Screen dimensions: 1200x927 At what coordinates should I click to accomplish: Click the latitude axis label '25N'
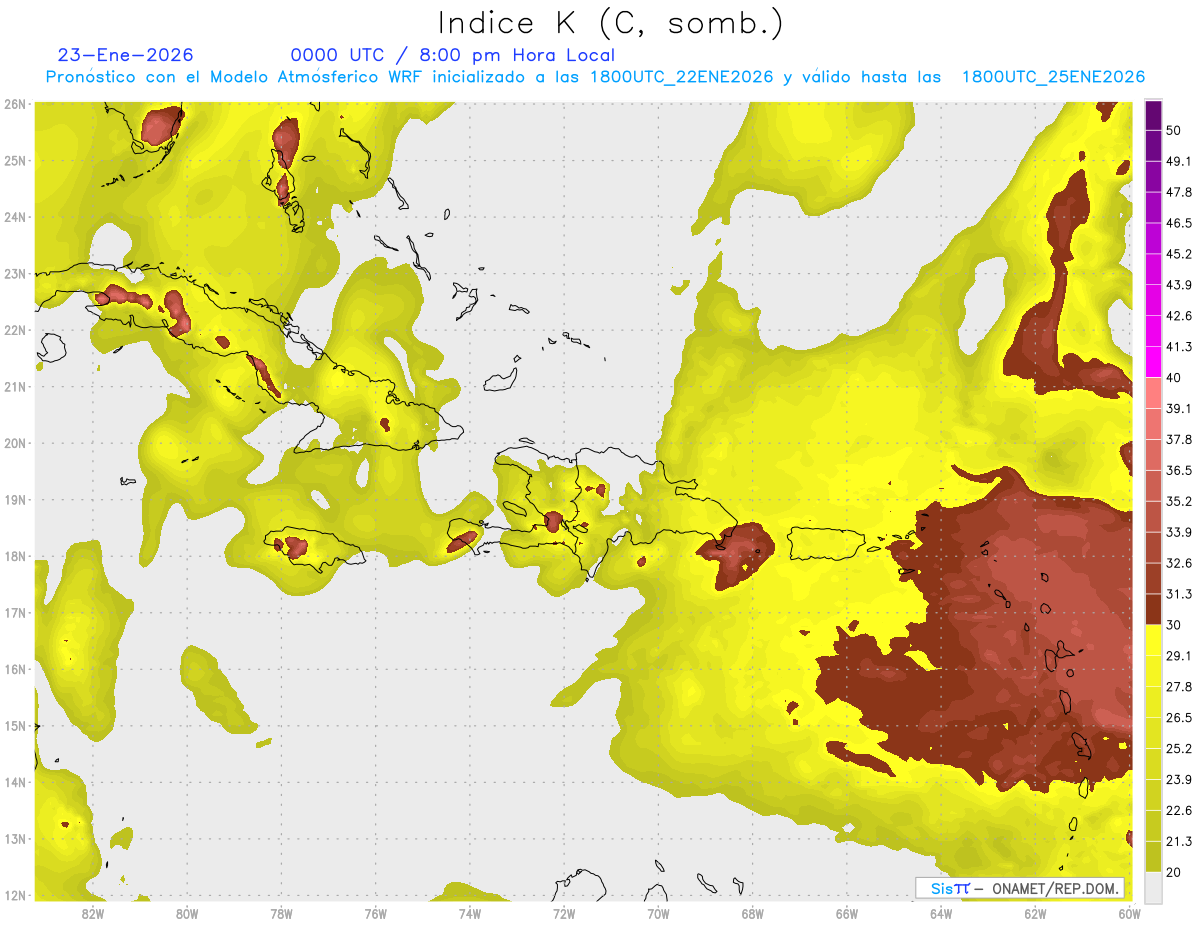click(x=15, y=161)
